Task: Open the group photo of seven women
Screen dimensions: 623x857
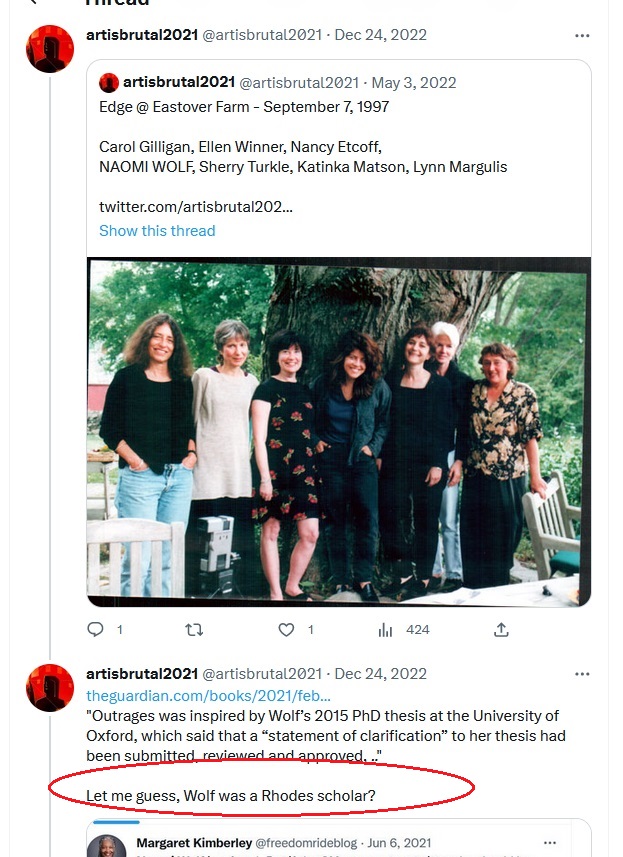Action: tap(339, 432)
